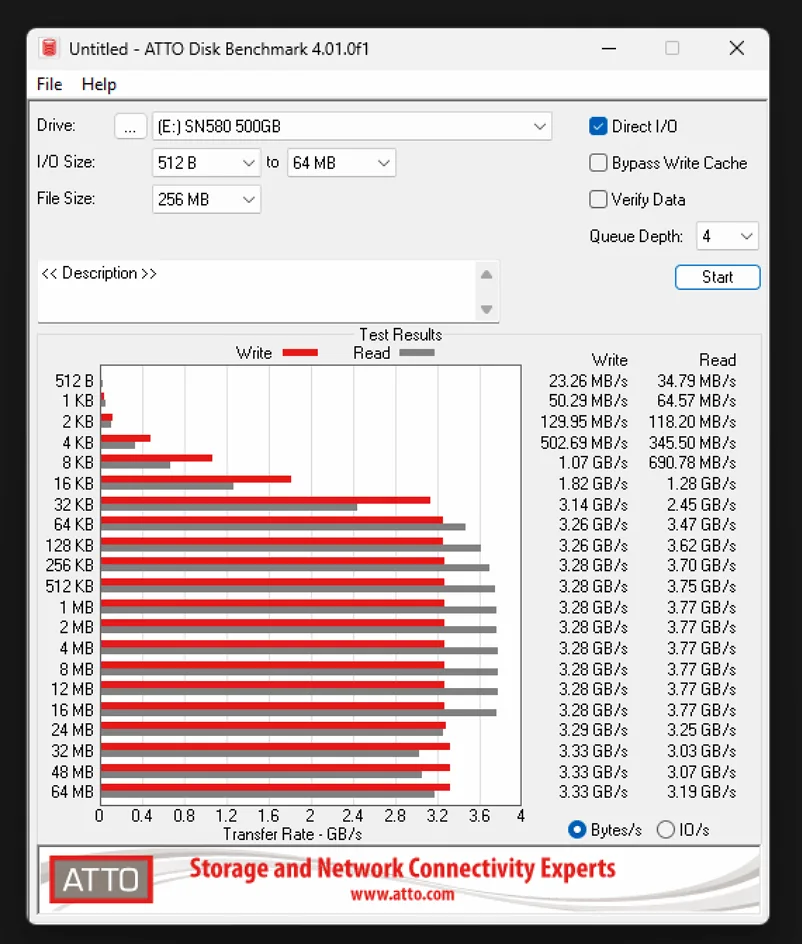Click the 129.95 MB/s write result

pos(583,422)
